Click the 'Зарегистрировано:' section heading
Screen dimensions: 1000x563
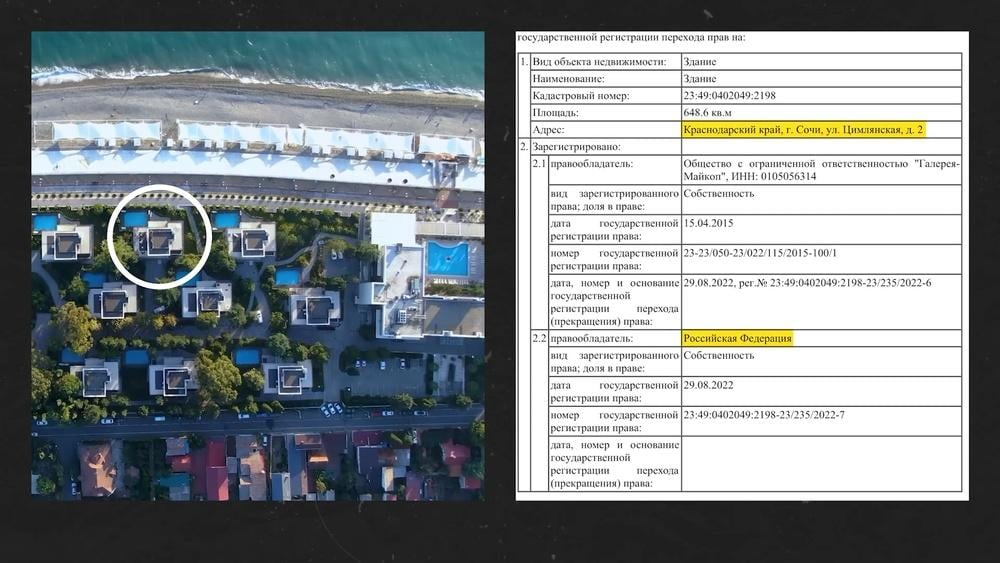576,146
